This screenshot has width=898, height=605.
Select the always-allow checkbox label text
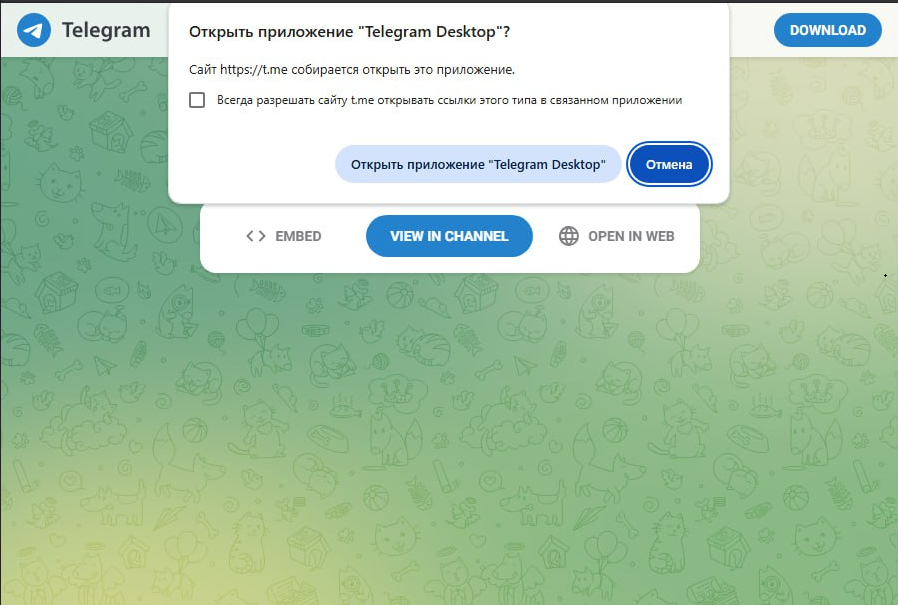tap(450, 100)
